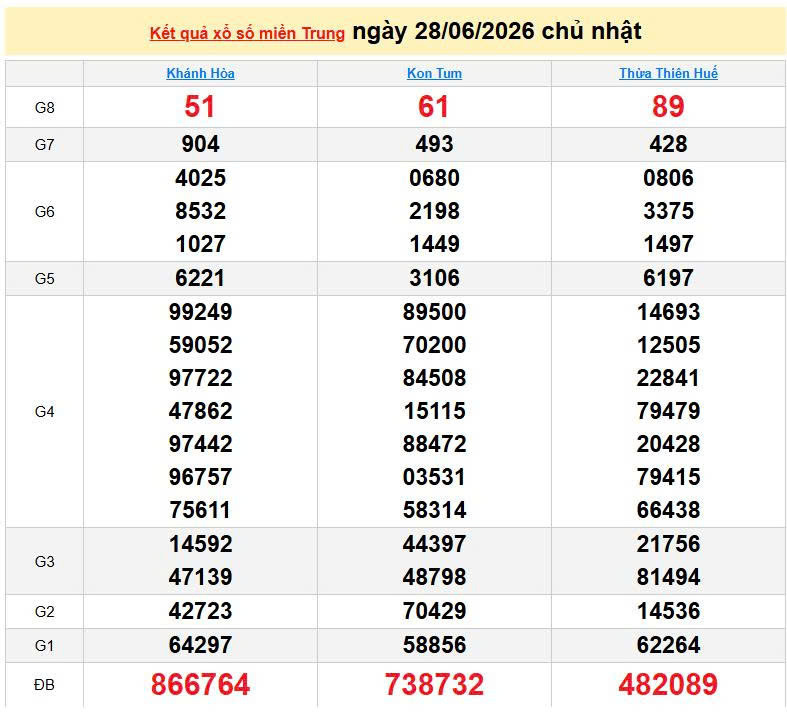This screenshot has height=712, width=787.
Task: Click G4 number 15115
Action: 434,411
